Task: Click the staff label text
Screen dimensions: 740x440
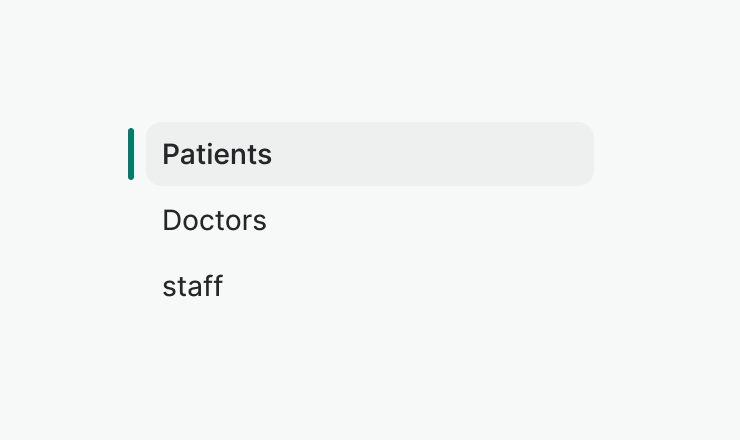Action: pyautogui.click(x=192, y=287)
